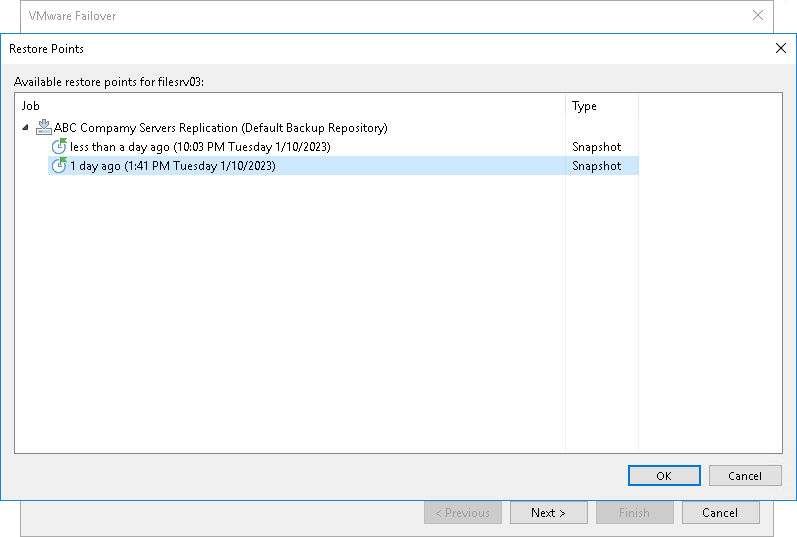This screenshot has width=797, height=537.
Task: Click Cancel in the Restore Points dialog
Action: [x=745, y=475]
